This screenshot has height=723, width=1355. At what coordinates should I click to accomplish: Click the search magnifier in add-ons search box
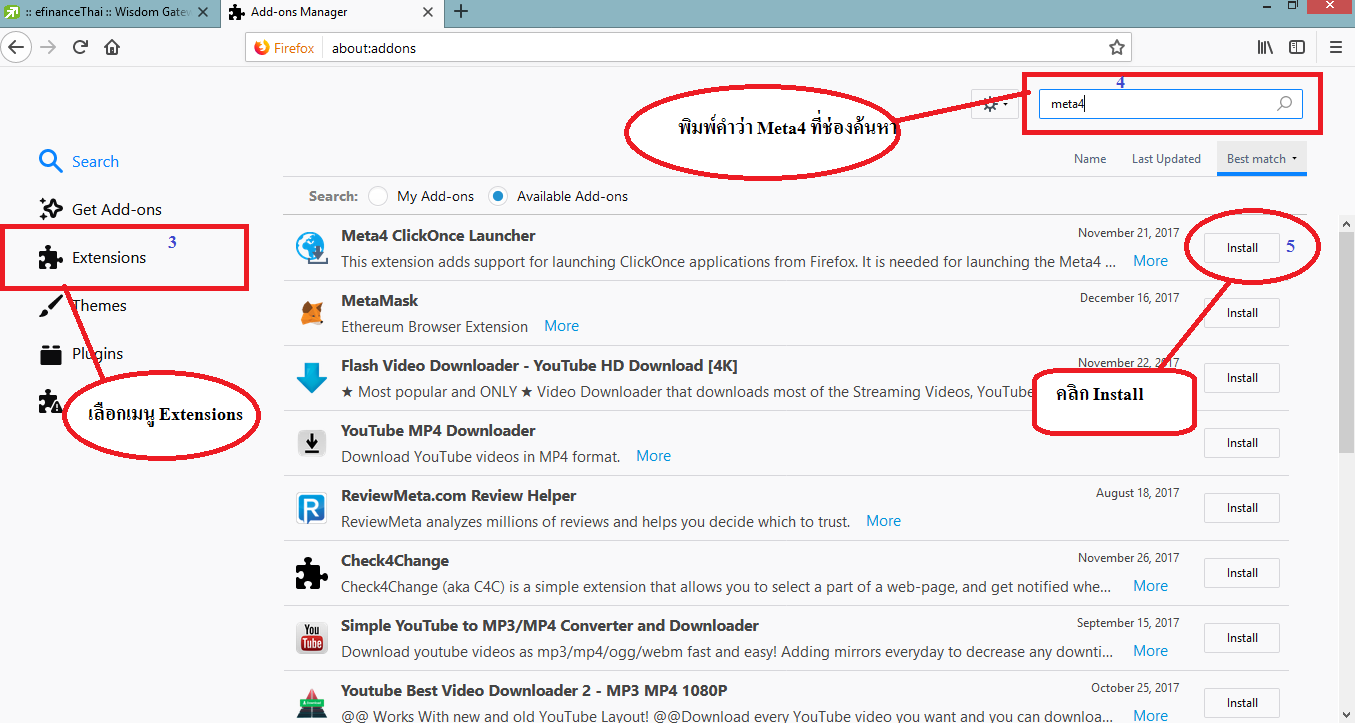[x=1285, y=104]
